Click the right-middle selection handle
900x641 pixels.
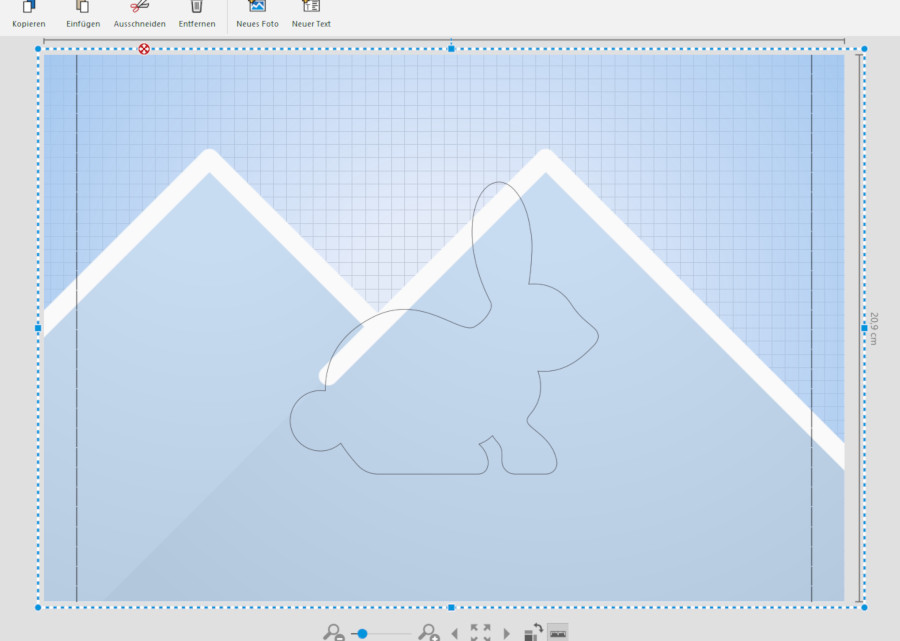[x=864, y=328]
